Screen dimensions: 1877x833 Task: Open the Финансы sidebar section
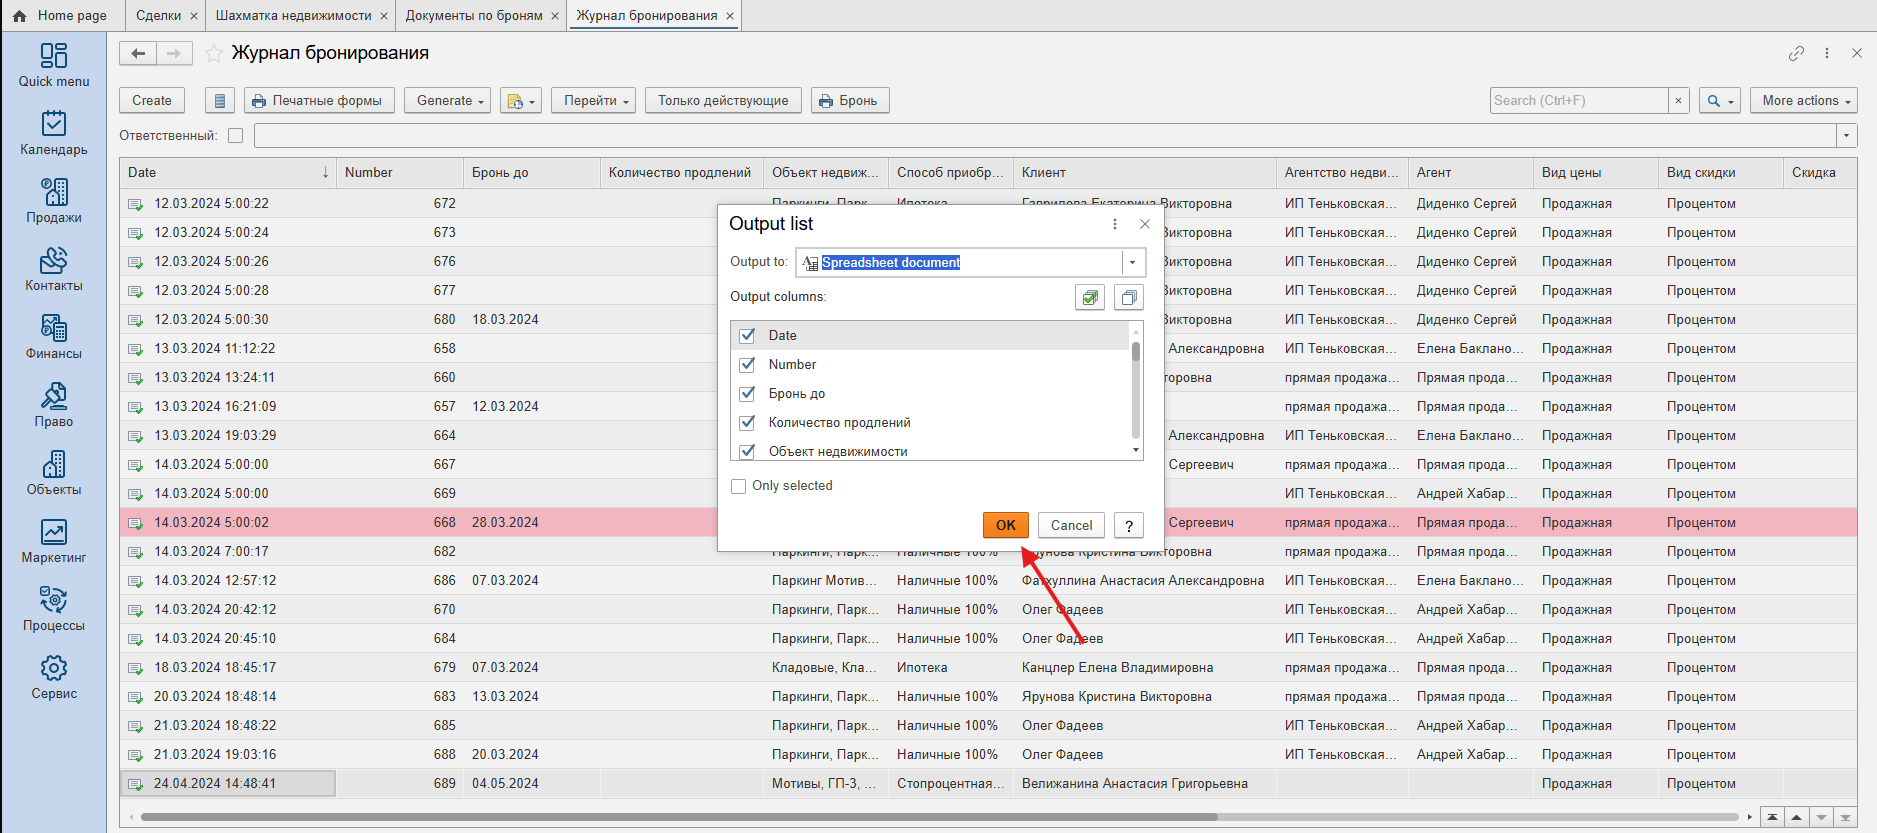[x=54, y=337]
